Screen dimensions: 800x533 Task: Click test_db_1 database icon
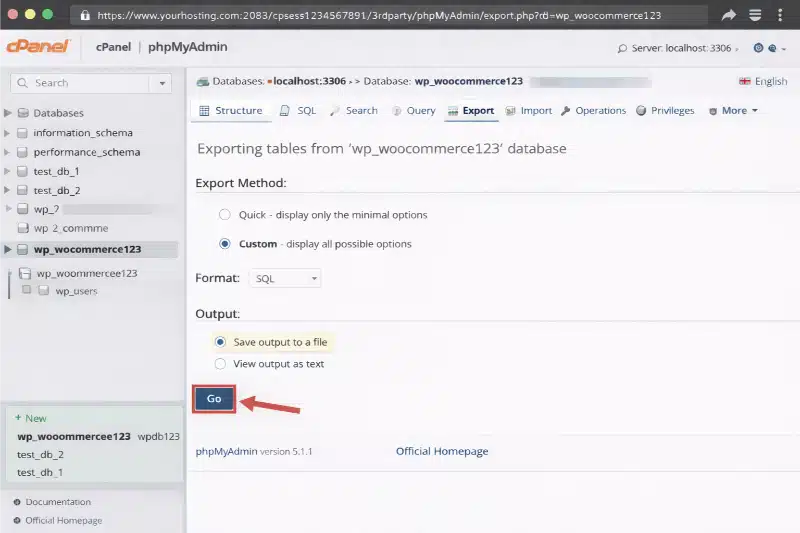pos(22,171)
